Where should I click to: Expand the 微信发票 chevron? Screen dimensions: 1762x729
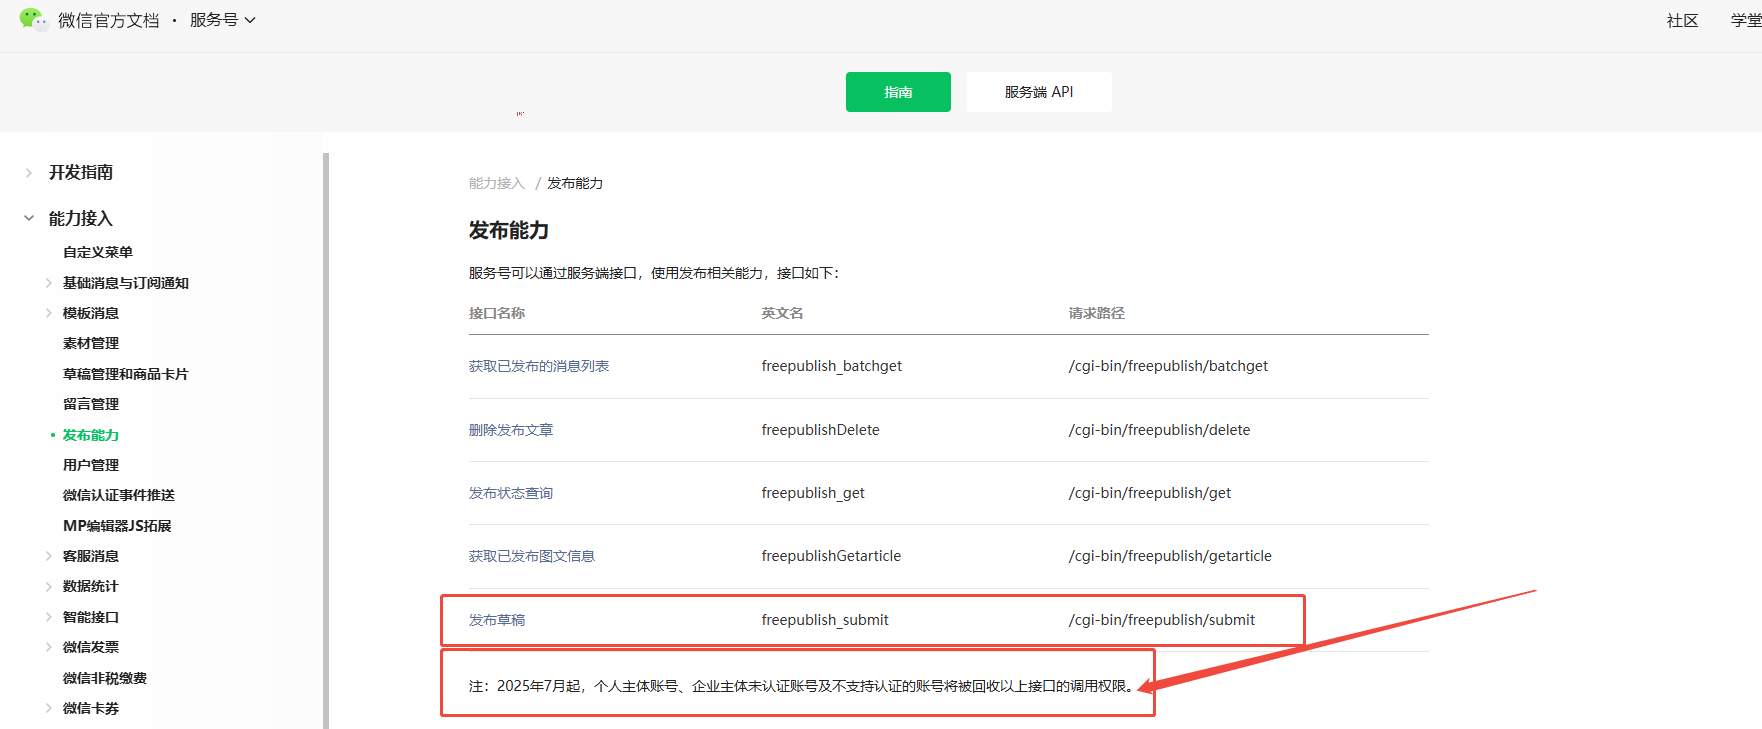[48, 647]
